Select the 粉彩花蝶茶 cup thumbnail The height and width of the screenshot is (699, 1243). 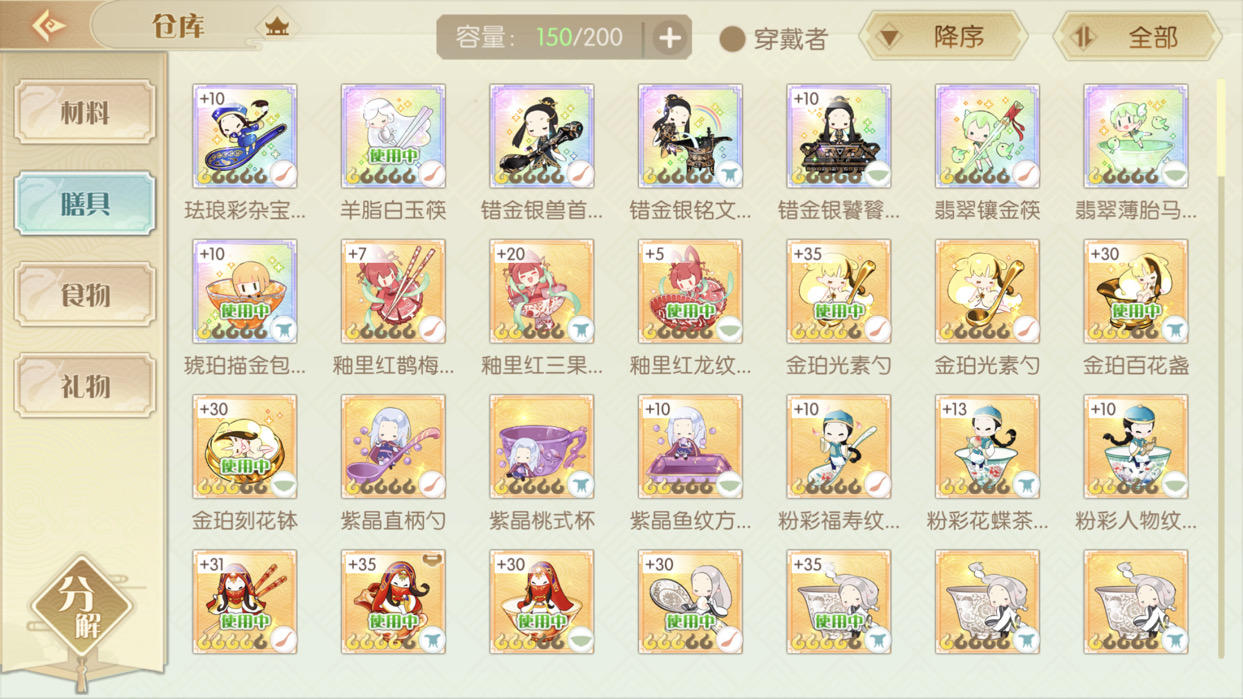(x=987, y=447)
